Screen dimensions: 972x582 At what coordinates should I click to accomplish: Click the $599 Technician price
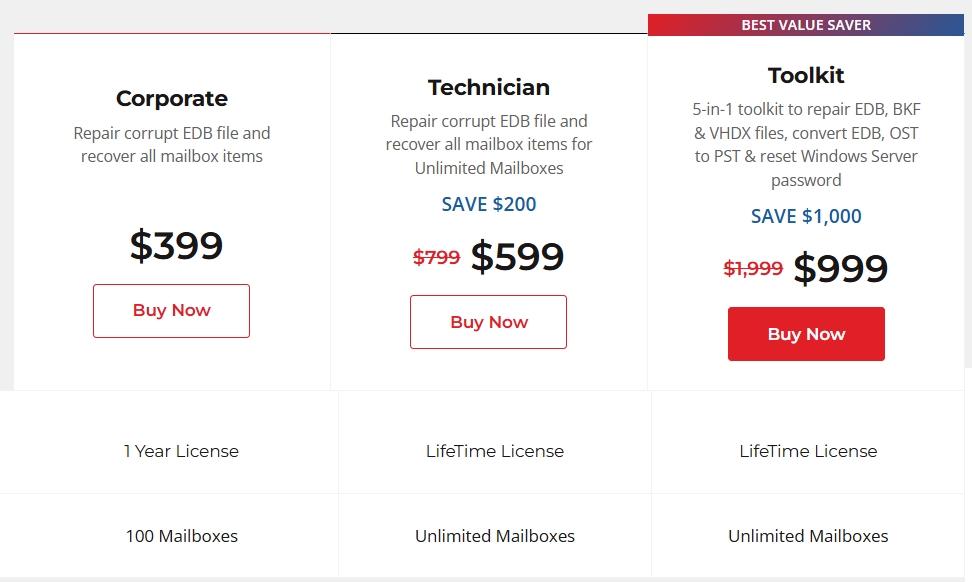coord(517,257)
